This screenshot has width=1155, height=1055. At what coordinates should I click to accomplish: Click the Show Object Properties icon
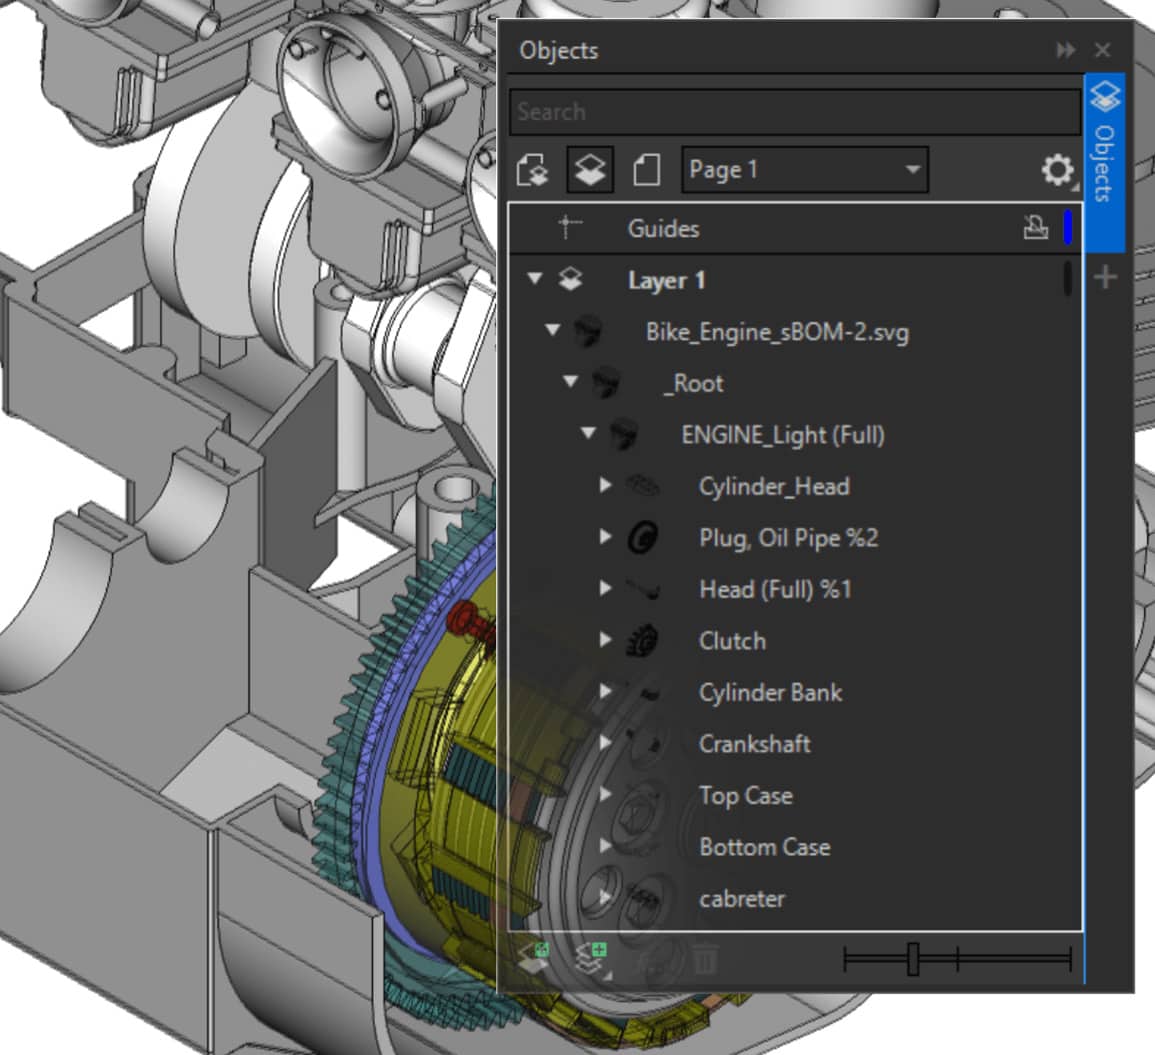click(533, 171)
